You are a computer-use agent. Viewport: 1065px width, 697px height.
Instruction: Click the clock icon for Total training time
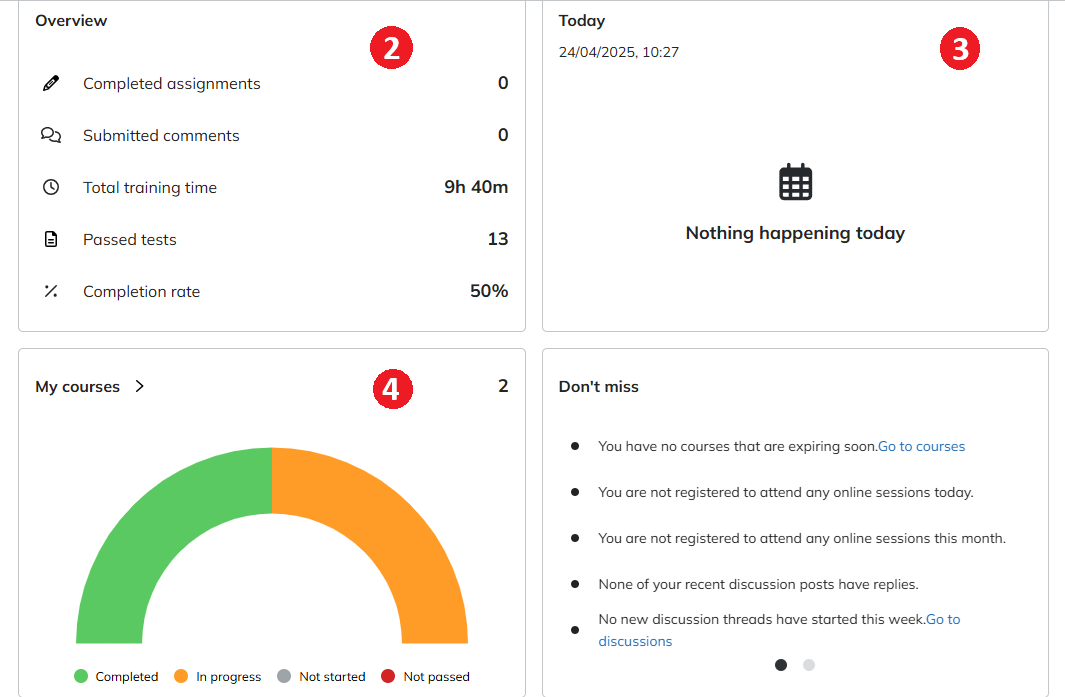51,188
